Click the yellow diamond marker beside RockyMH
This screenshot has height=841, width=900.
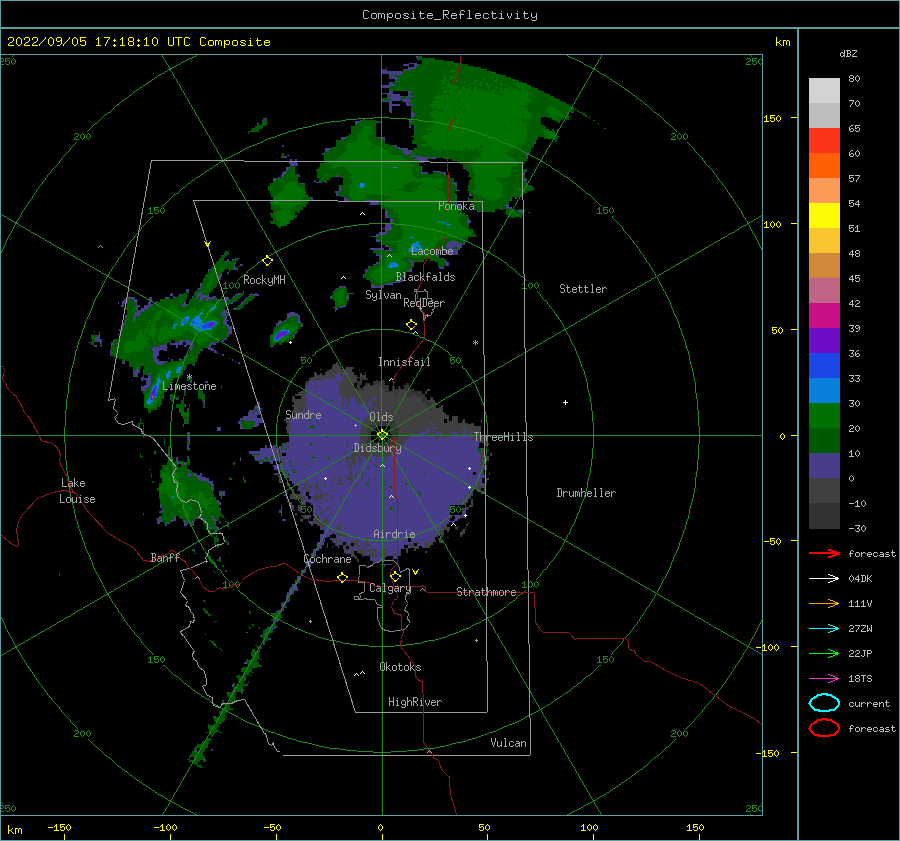267,261
